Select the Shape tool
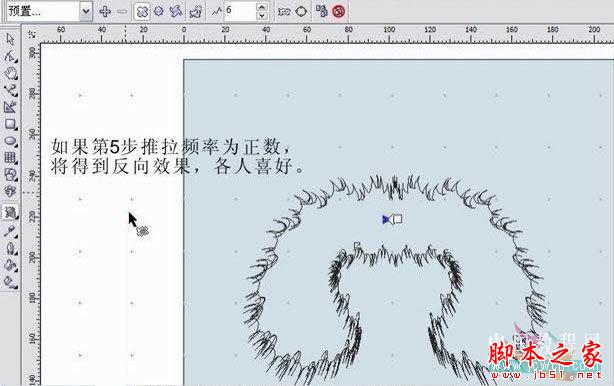This screenshot has height=386, width=614. point(10,56)
